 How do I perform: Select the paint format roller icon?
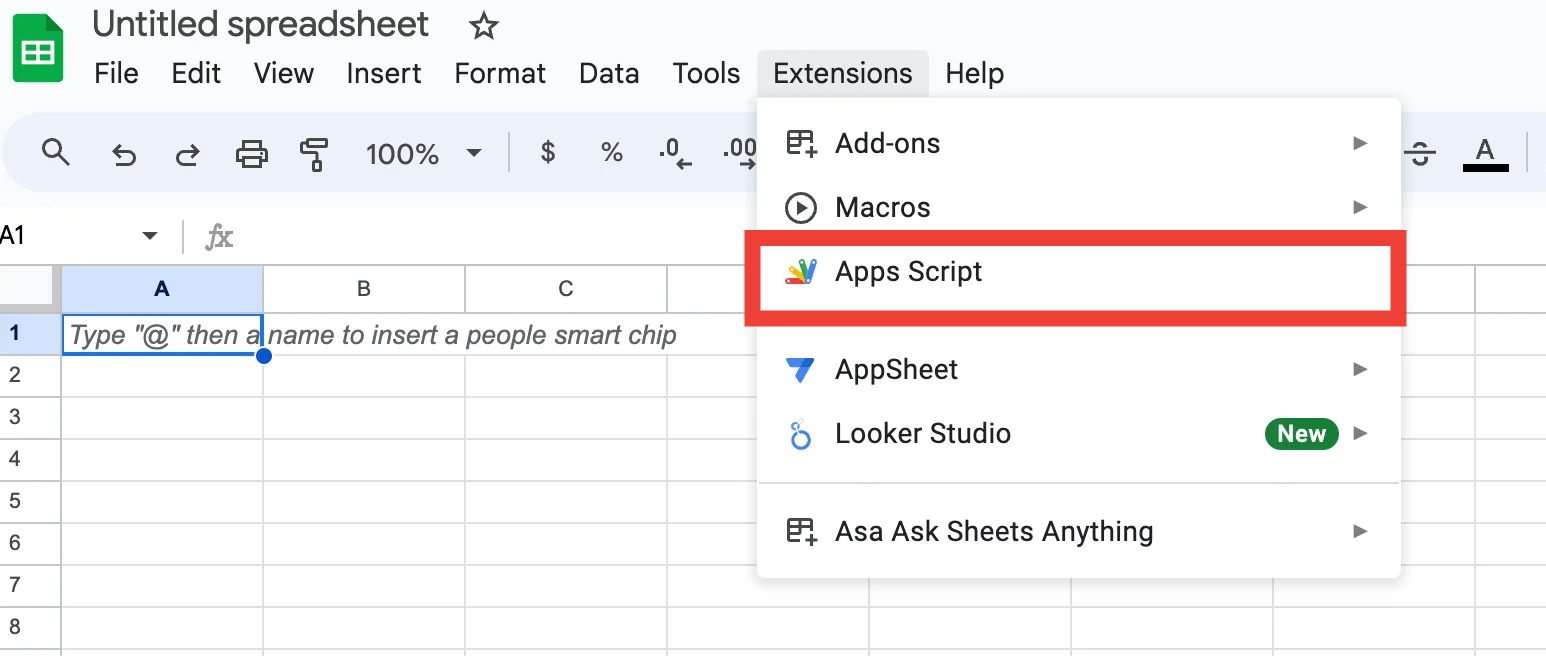[314, 154]
